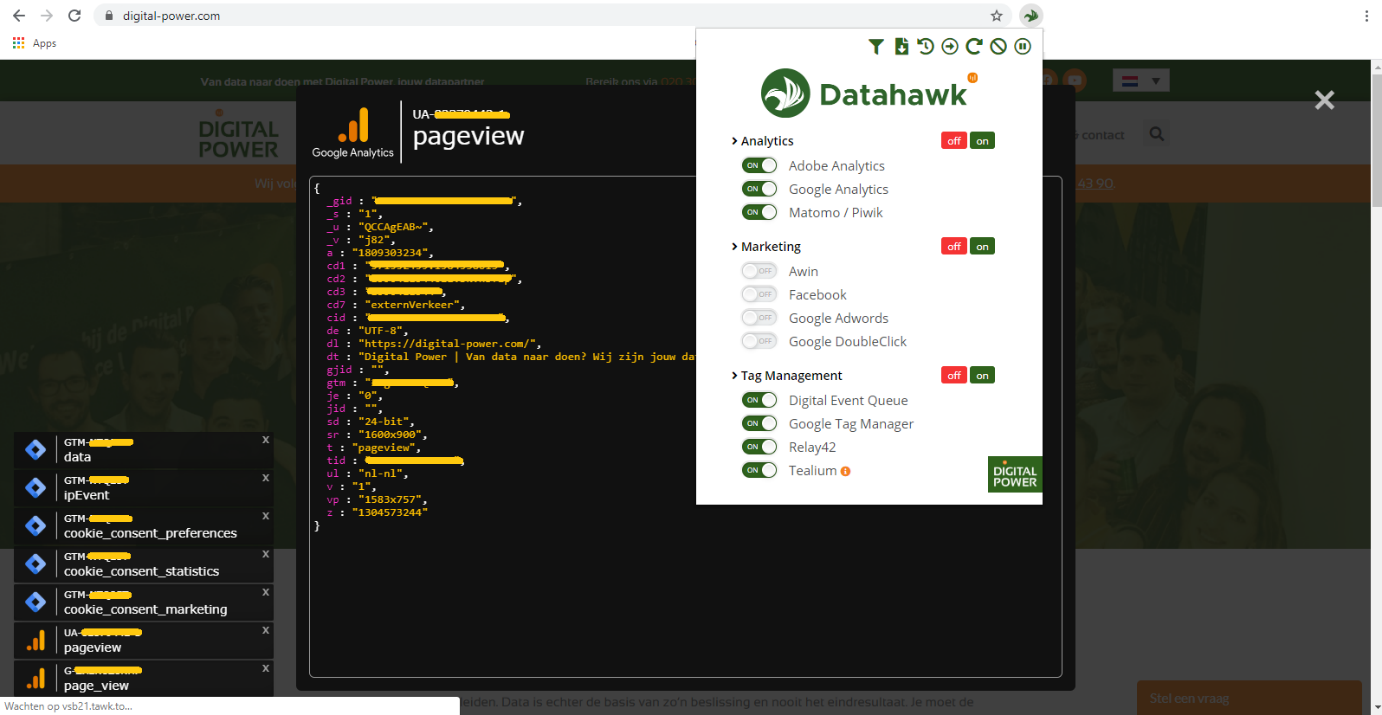Click the GTM icon of the ipEvent row
The image size is (1382, 715).
click(x=35, y=488)
